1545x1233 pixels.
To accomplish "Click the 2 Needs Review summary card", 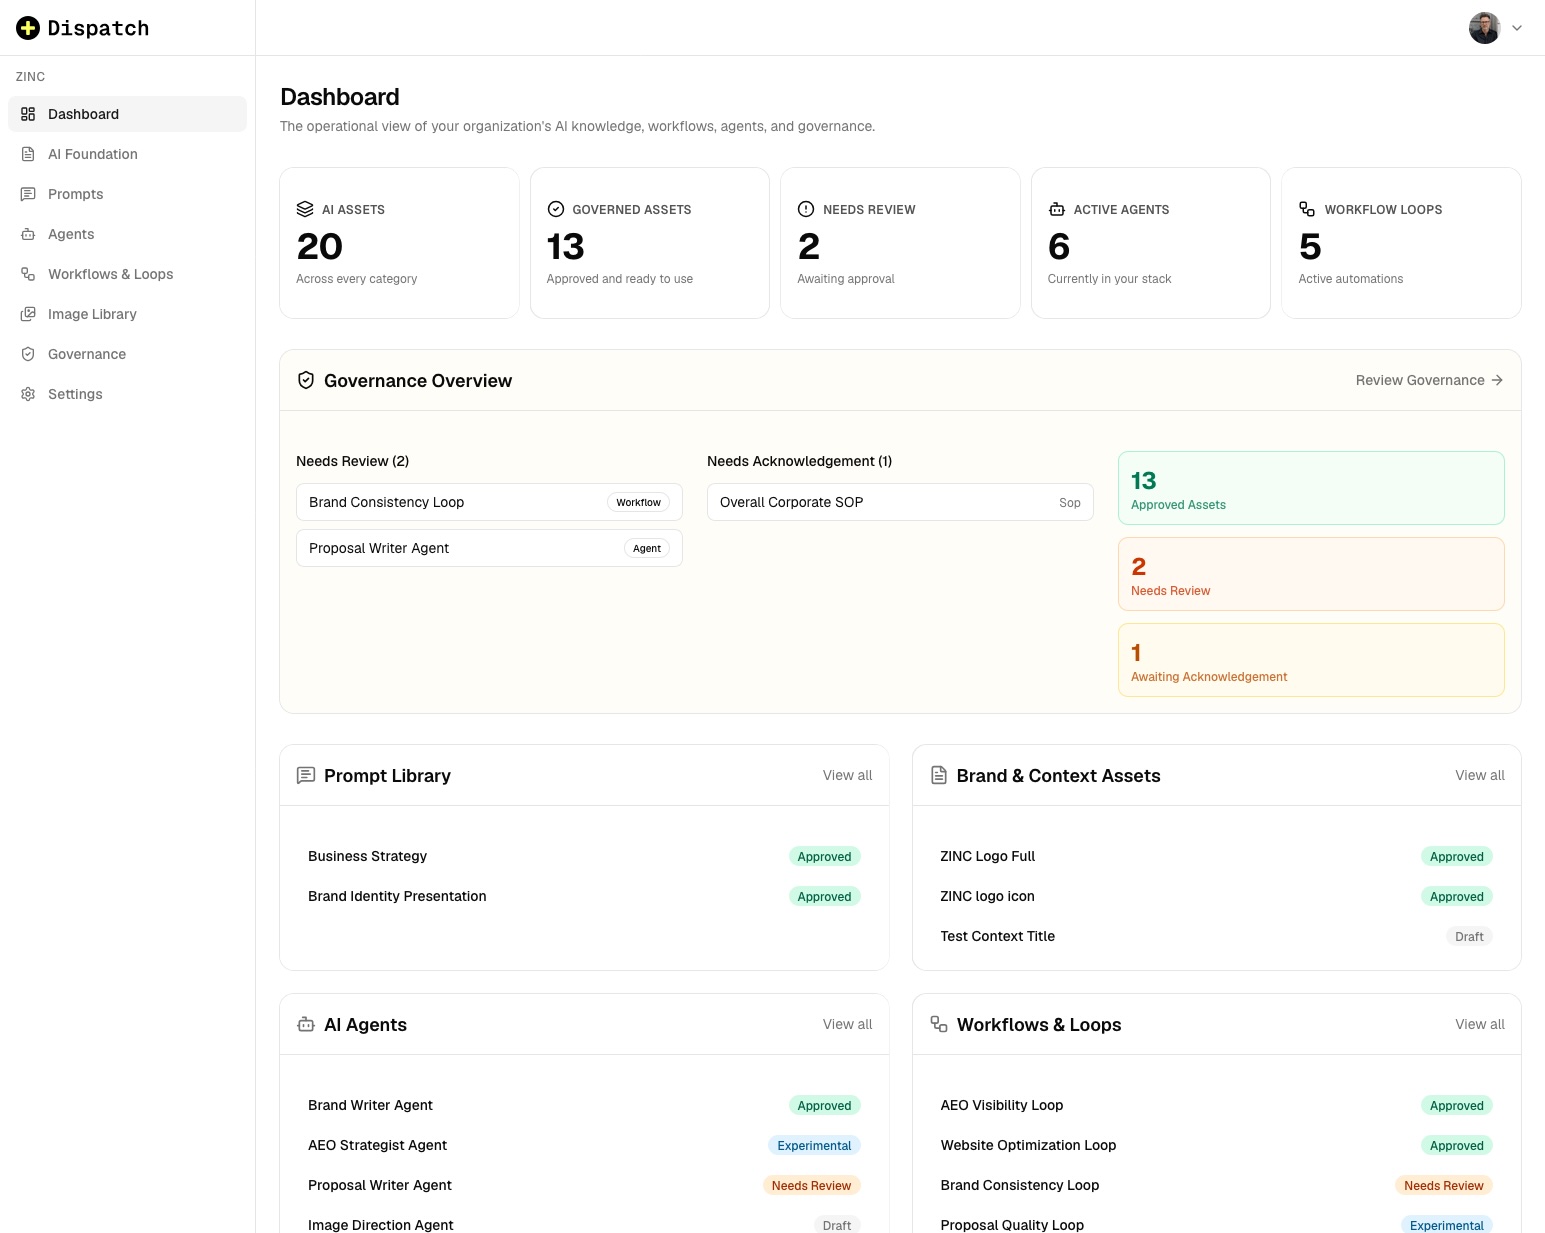I will (1311, 574).
